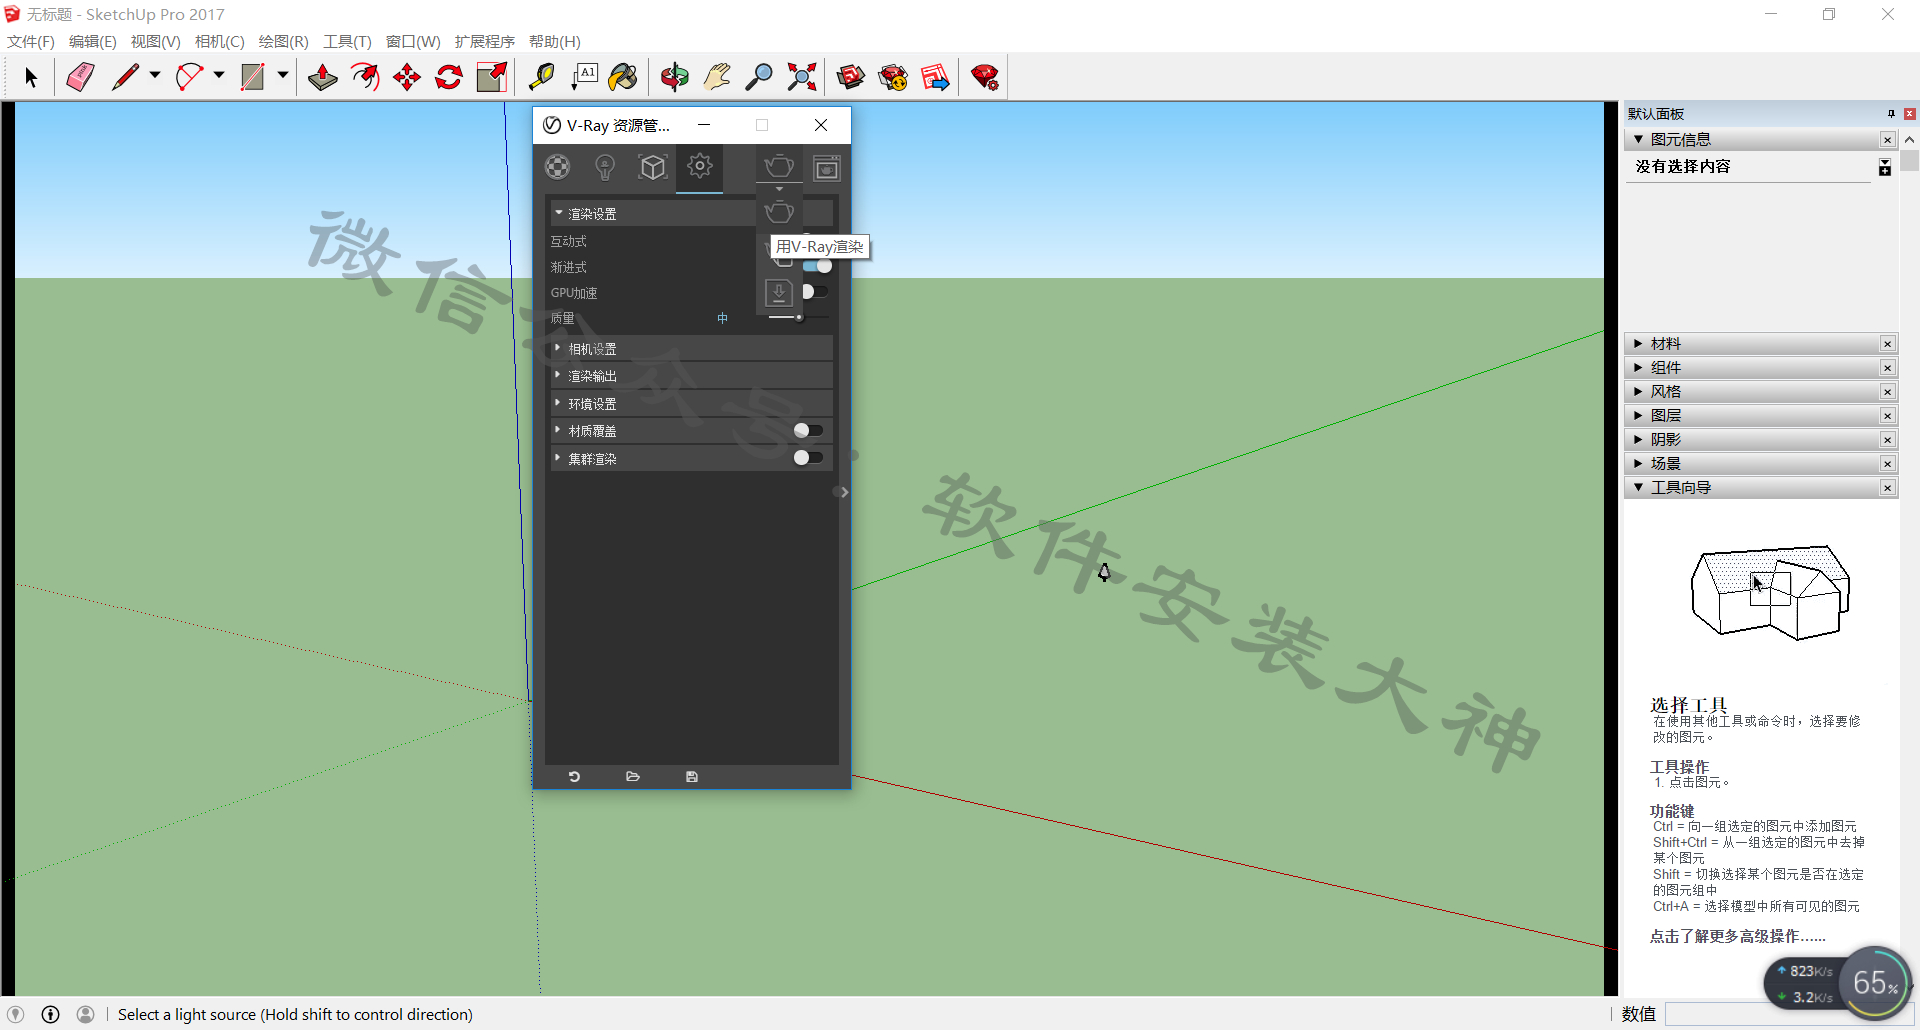
Task: Open the 视图(V) menu
Action: click(x=155, y=41)
